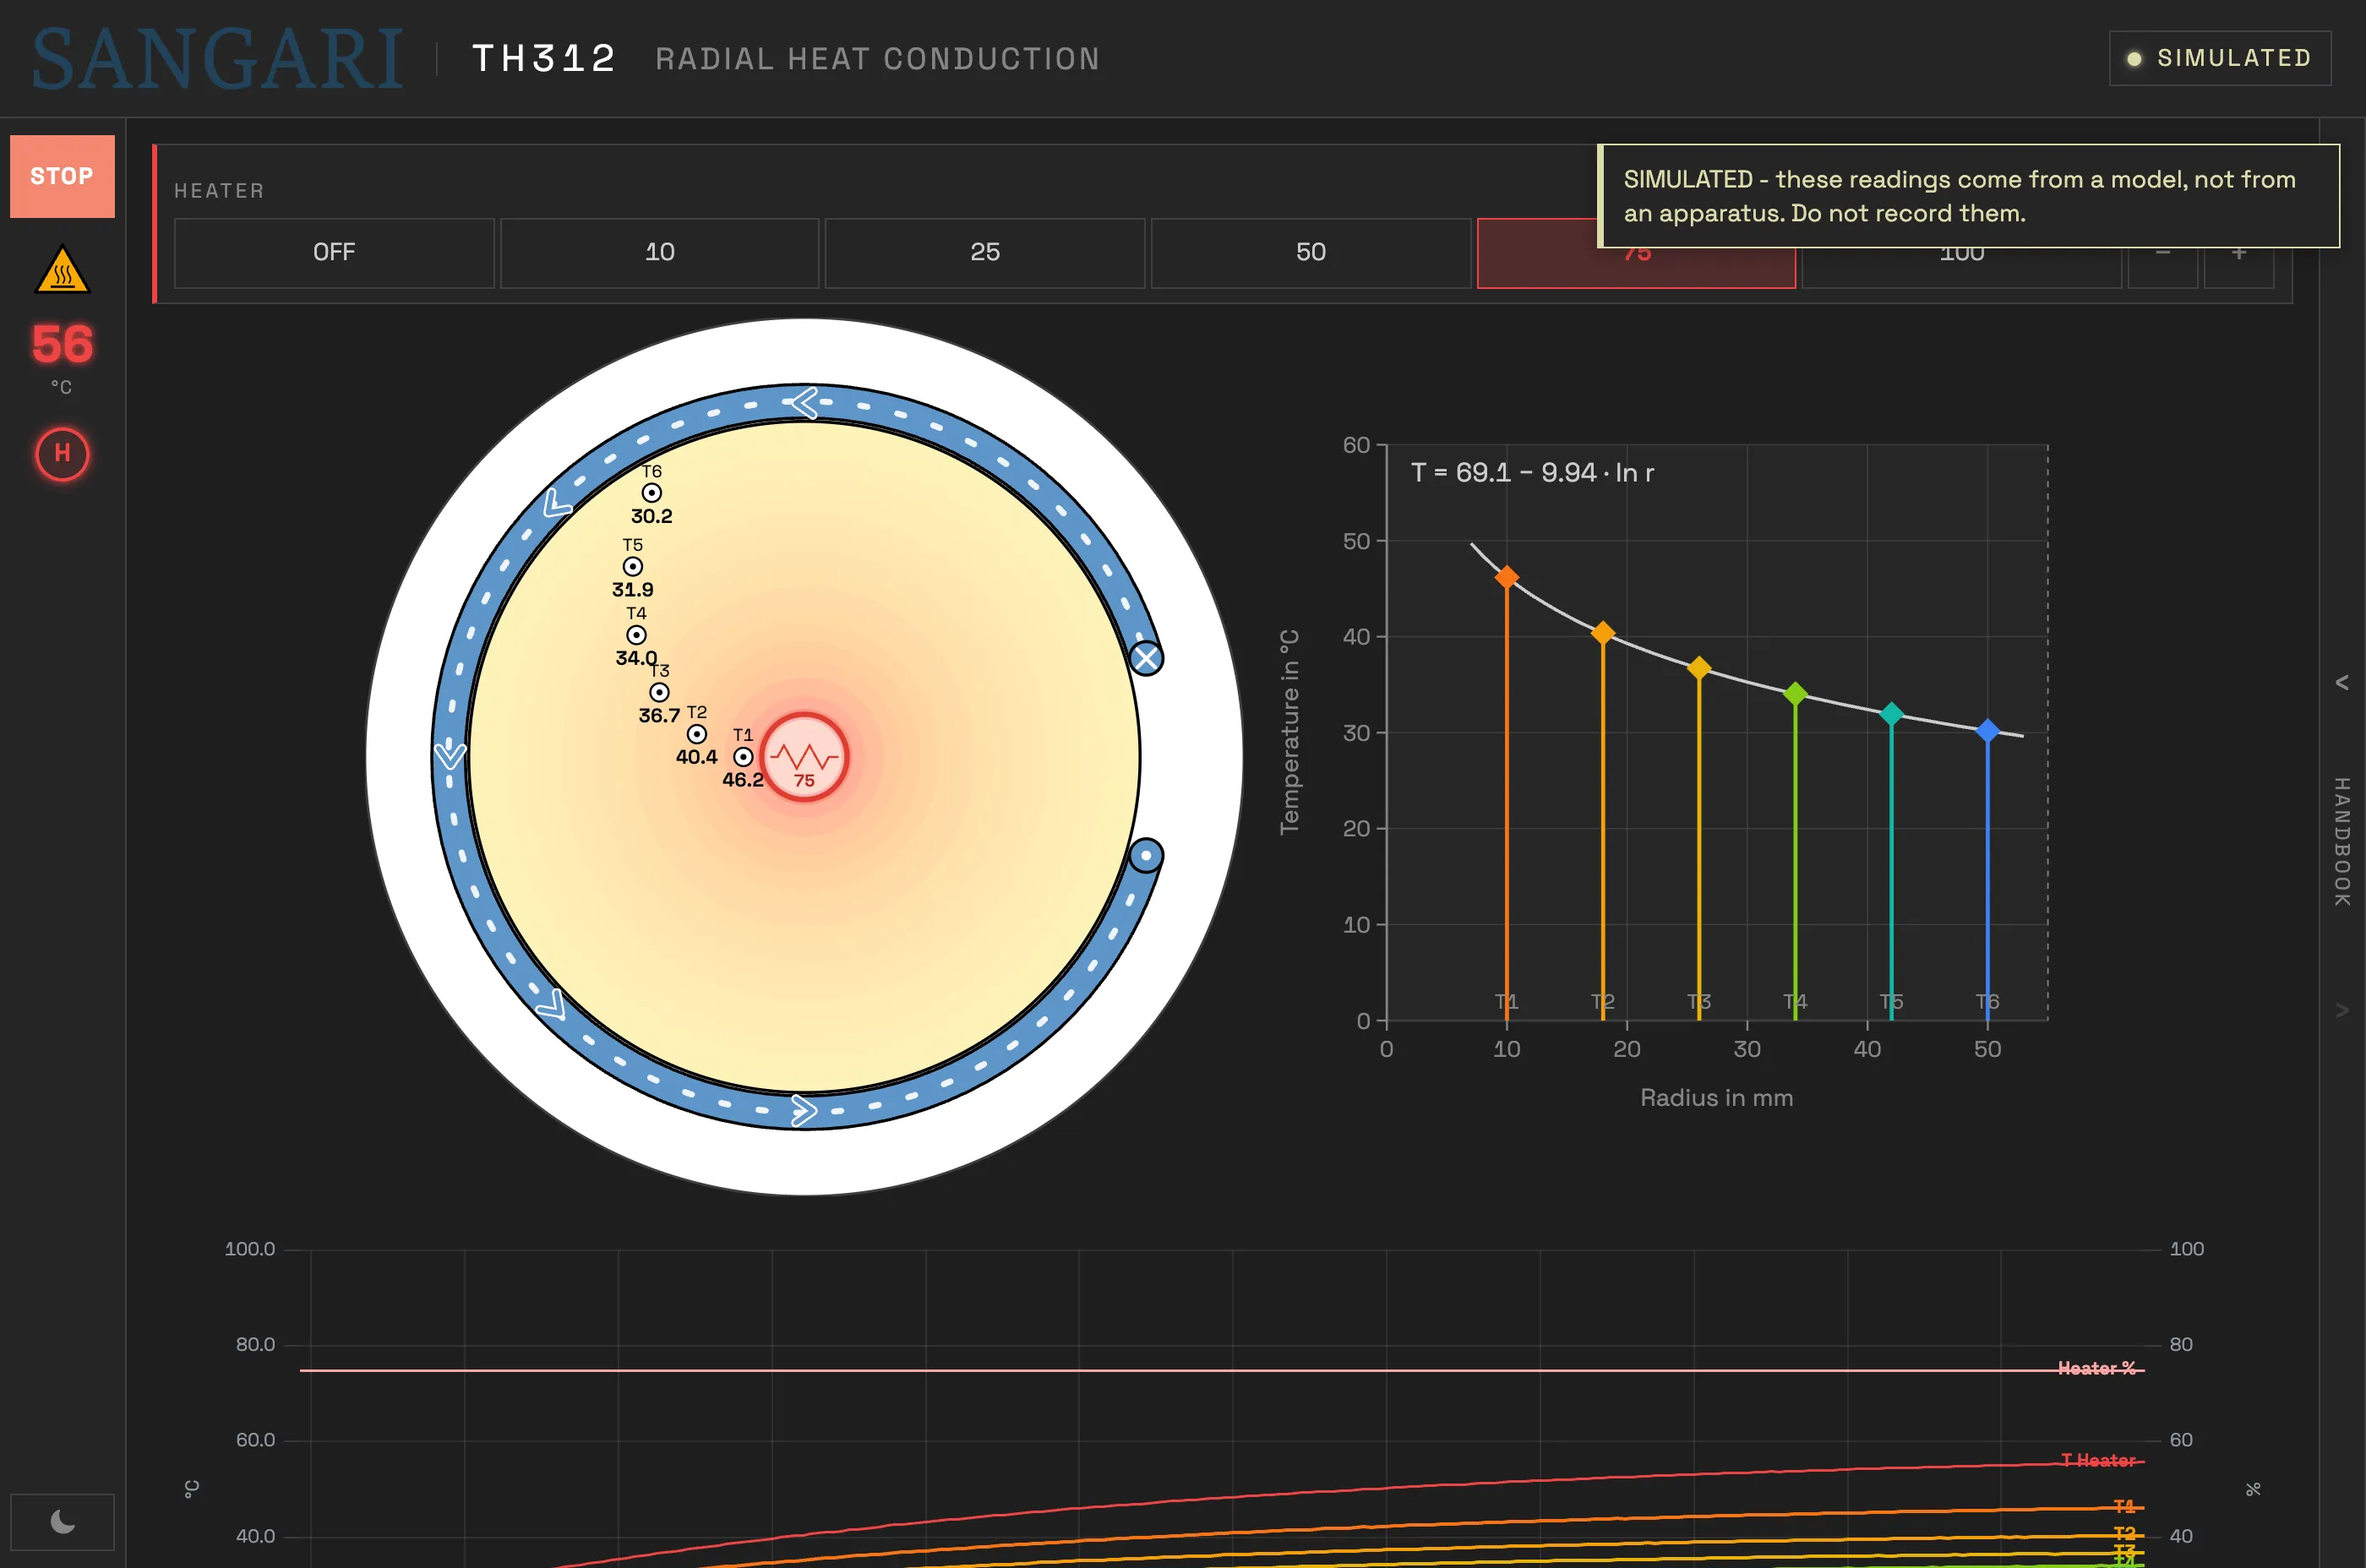This screenshot has height=1568, width=2366.
Task: Toggle dark mode with the moon icon
Action: (x=62, y=1521)
